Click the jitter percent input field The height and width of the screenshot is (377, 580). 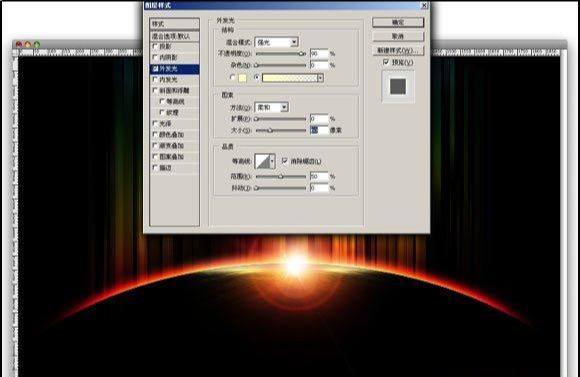pyautogui.click(x=319, y=188)
